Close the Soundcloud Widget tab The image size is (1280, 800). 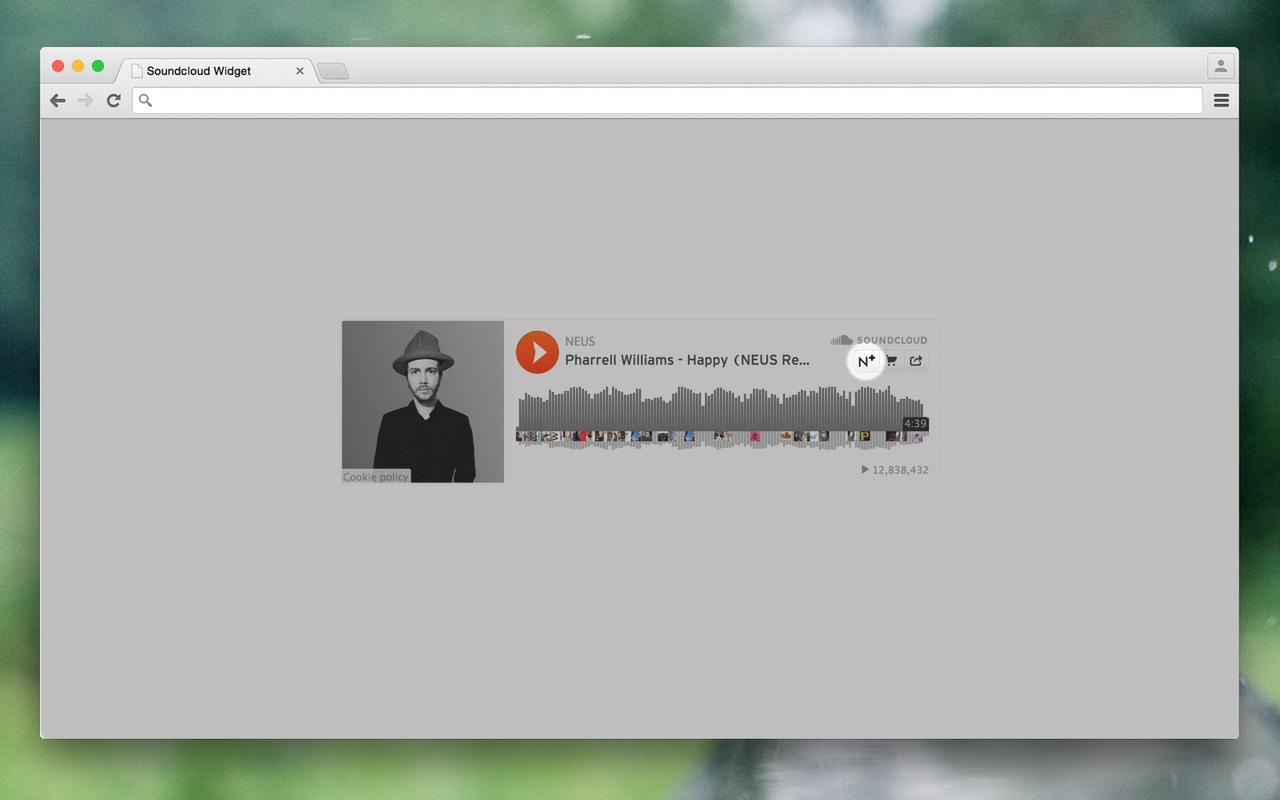coord(300,71)
